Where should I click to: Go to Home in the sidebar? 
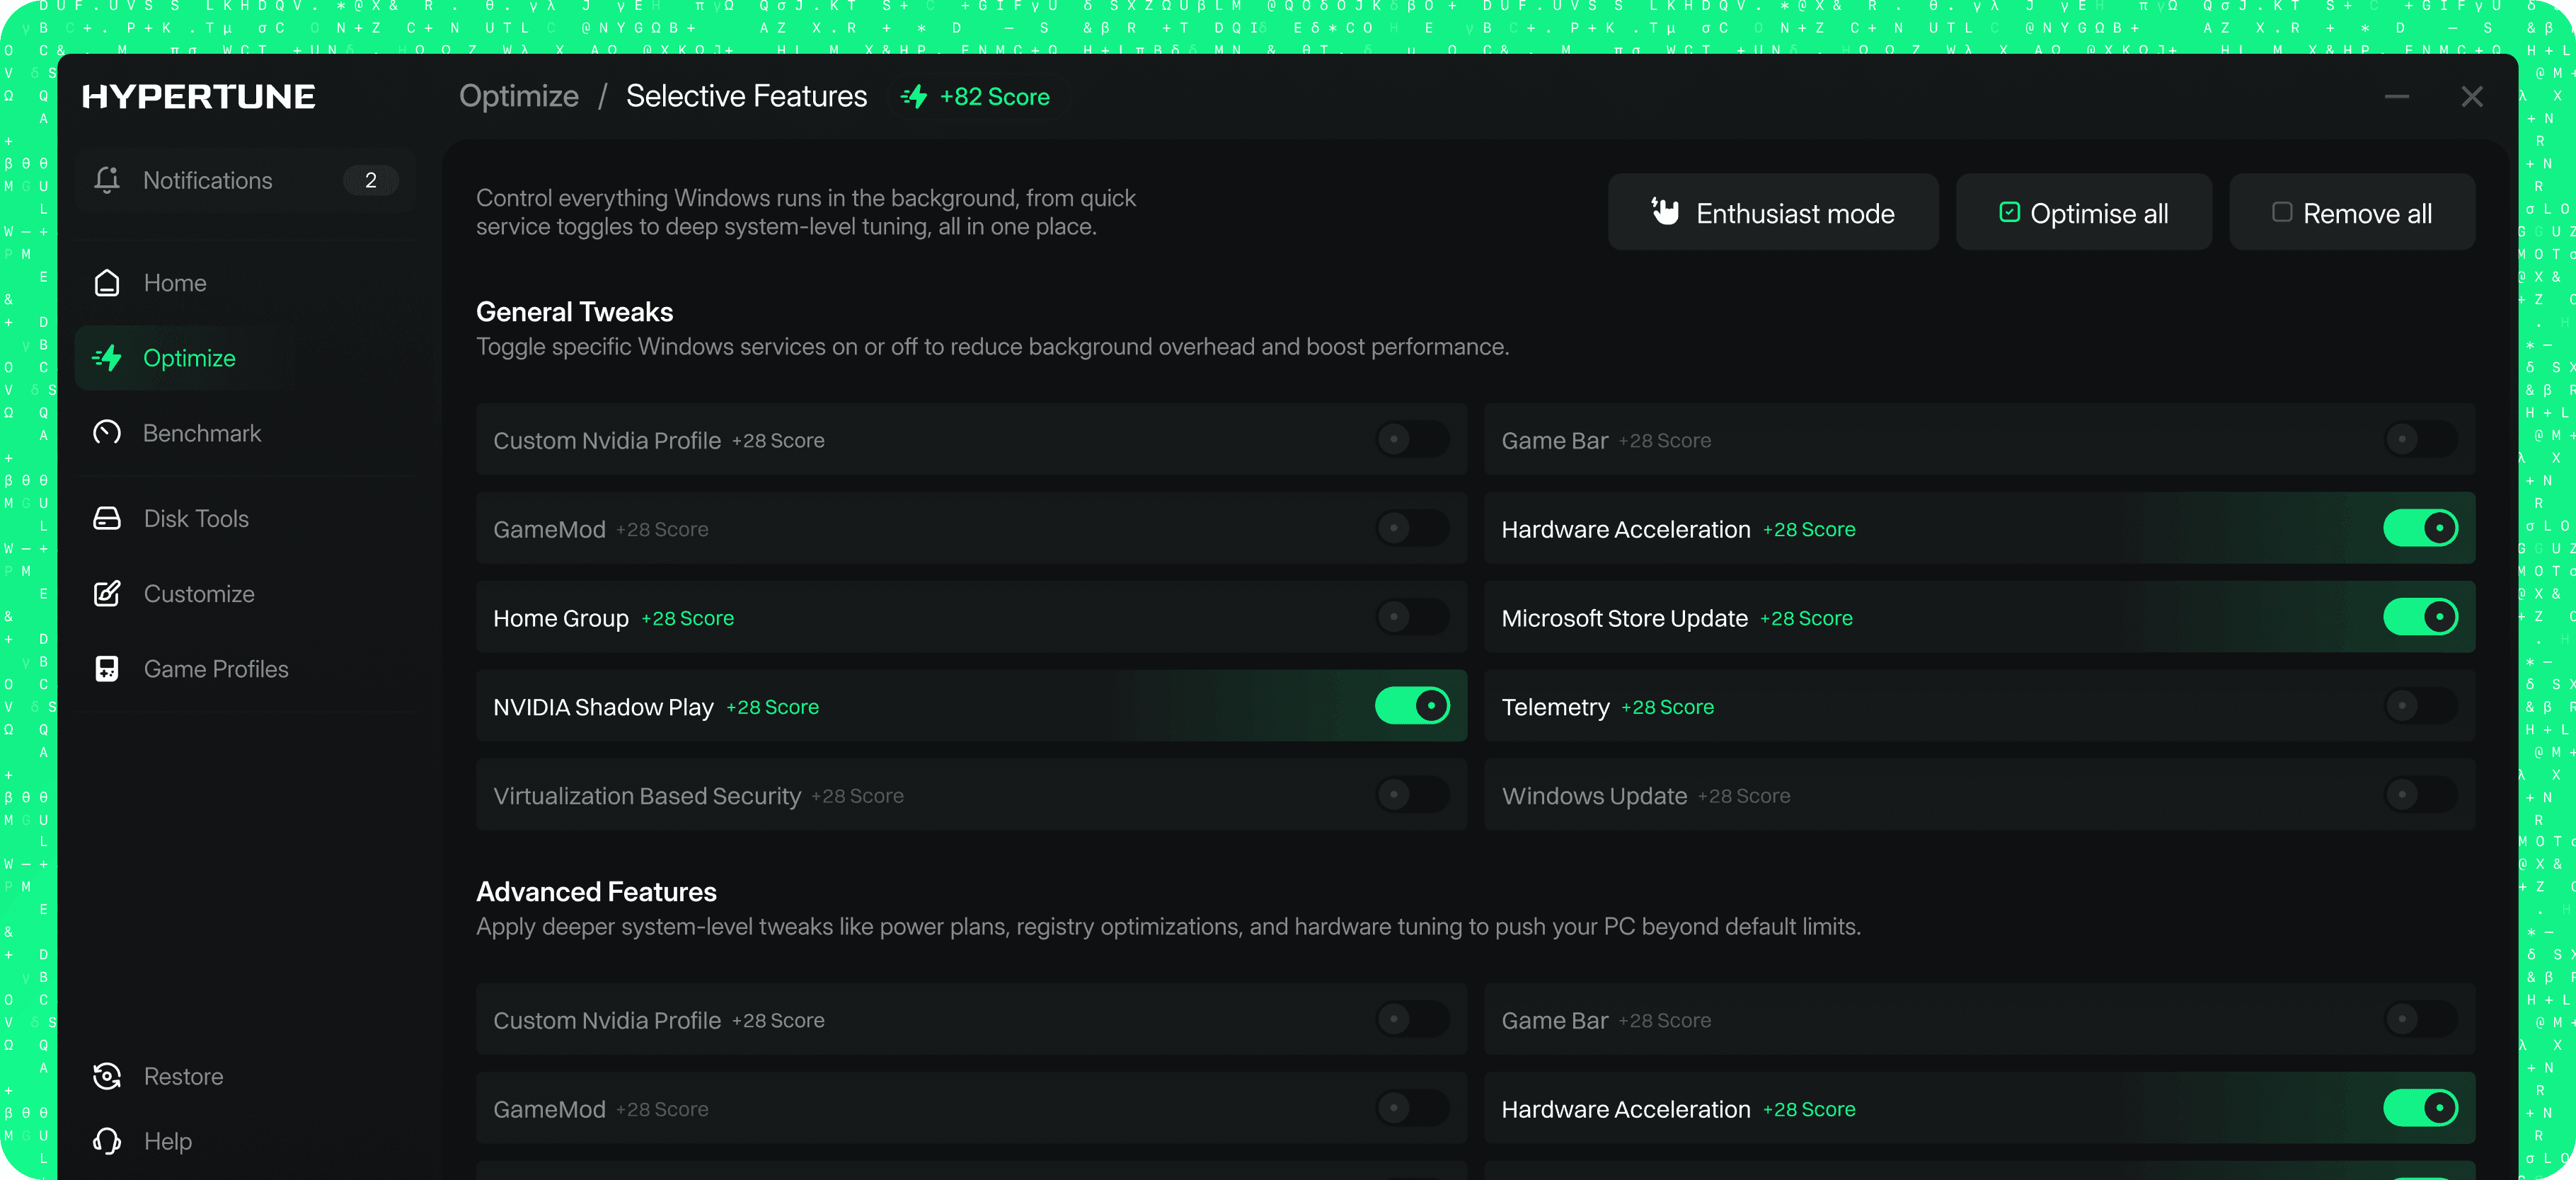point(244,283)
